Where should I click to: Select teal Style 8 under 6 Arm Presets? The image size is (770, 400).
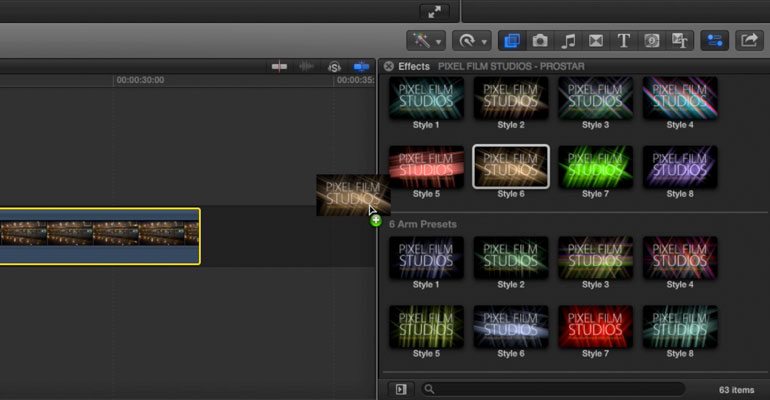(680, 327)
